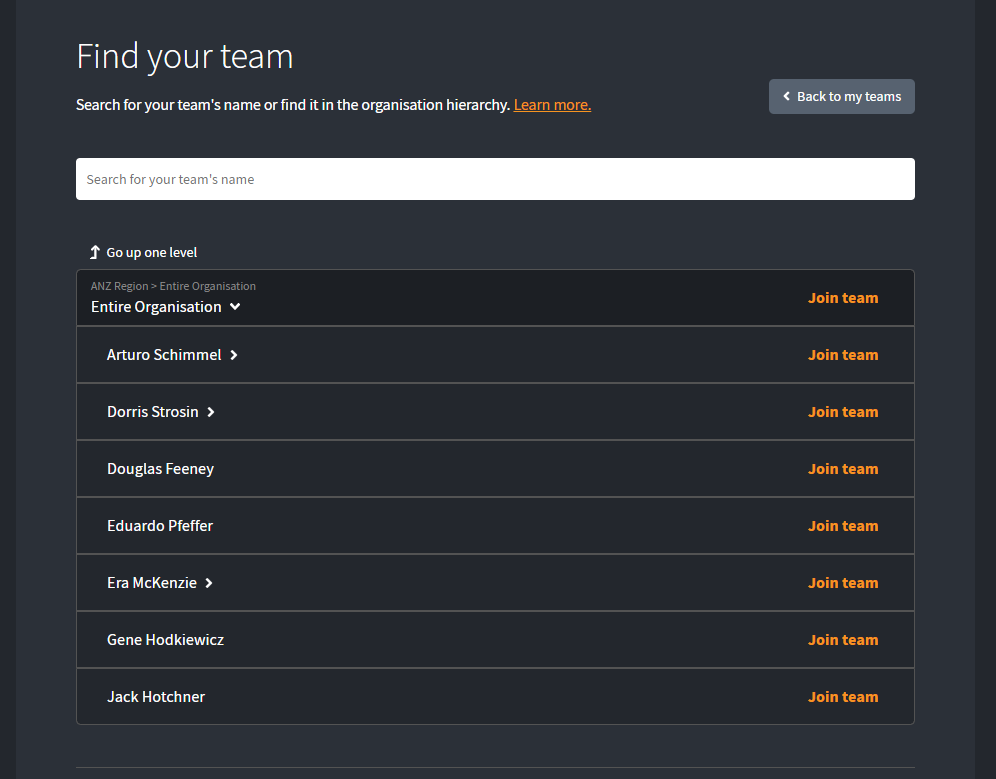Join Dorris Strosin's team
The width and height of the screenshot is (996, 779).
[x=843, y=412]
